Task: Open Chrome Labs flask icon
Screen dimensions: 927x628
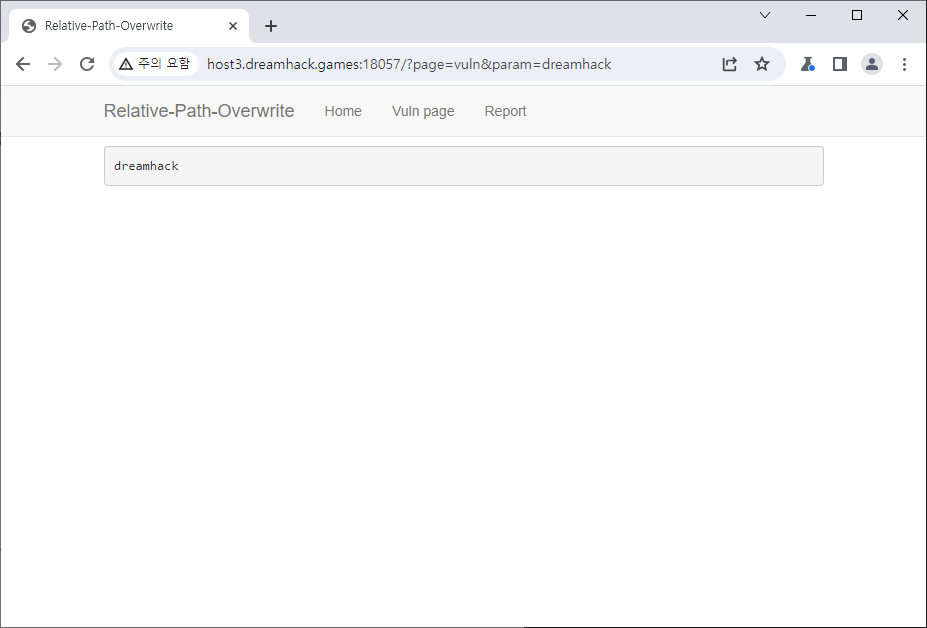Action: coord(808,64)
